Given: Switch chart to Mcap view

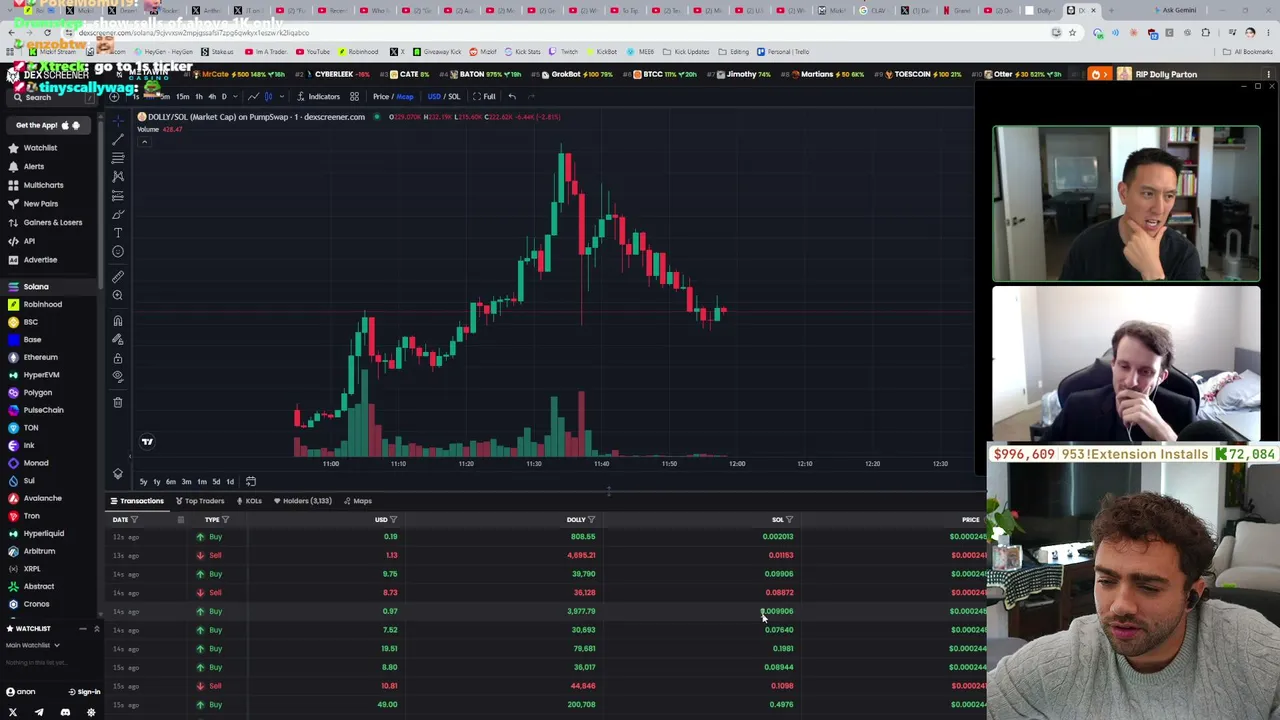Looking at the screenshot, I should tap(405, 97).
